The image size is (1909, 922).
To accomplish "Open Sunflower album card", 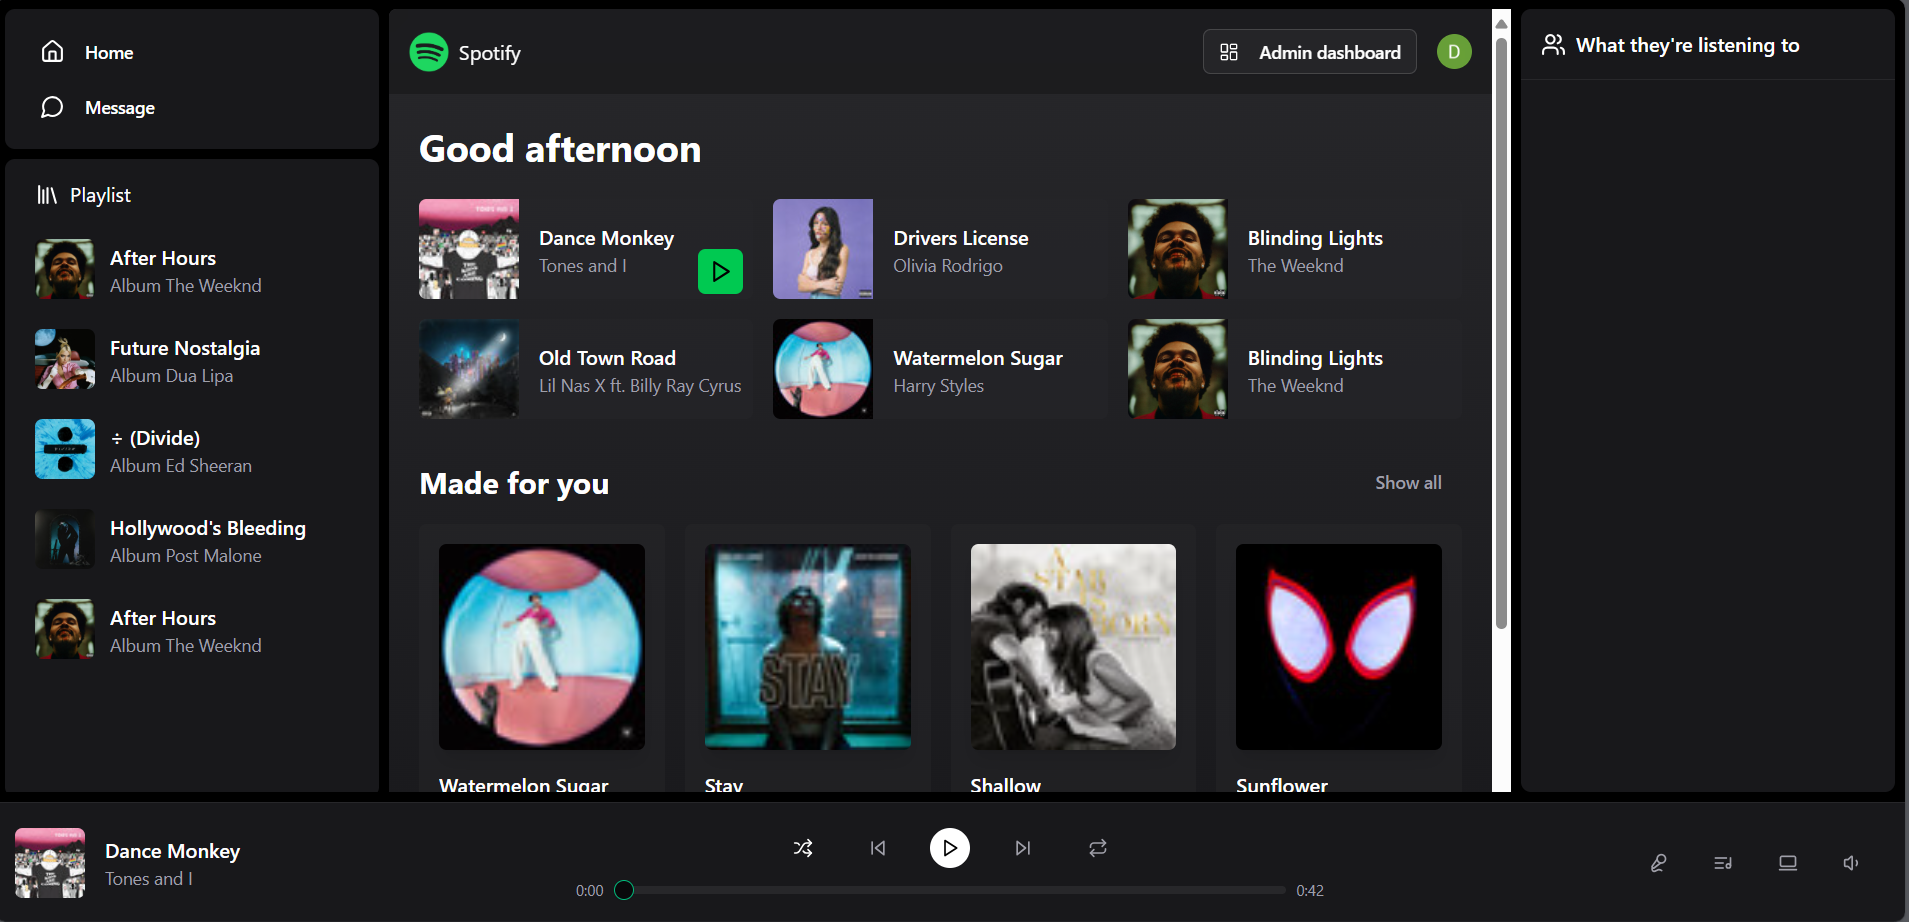I will click(1339, 660).
